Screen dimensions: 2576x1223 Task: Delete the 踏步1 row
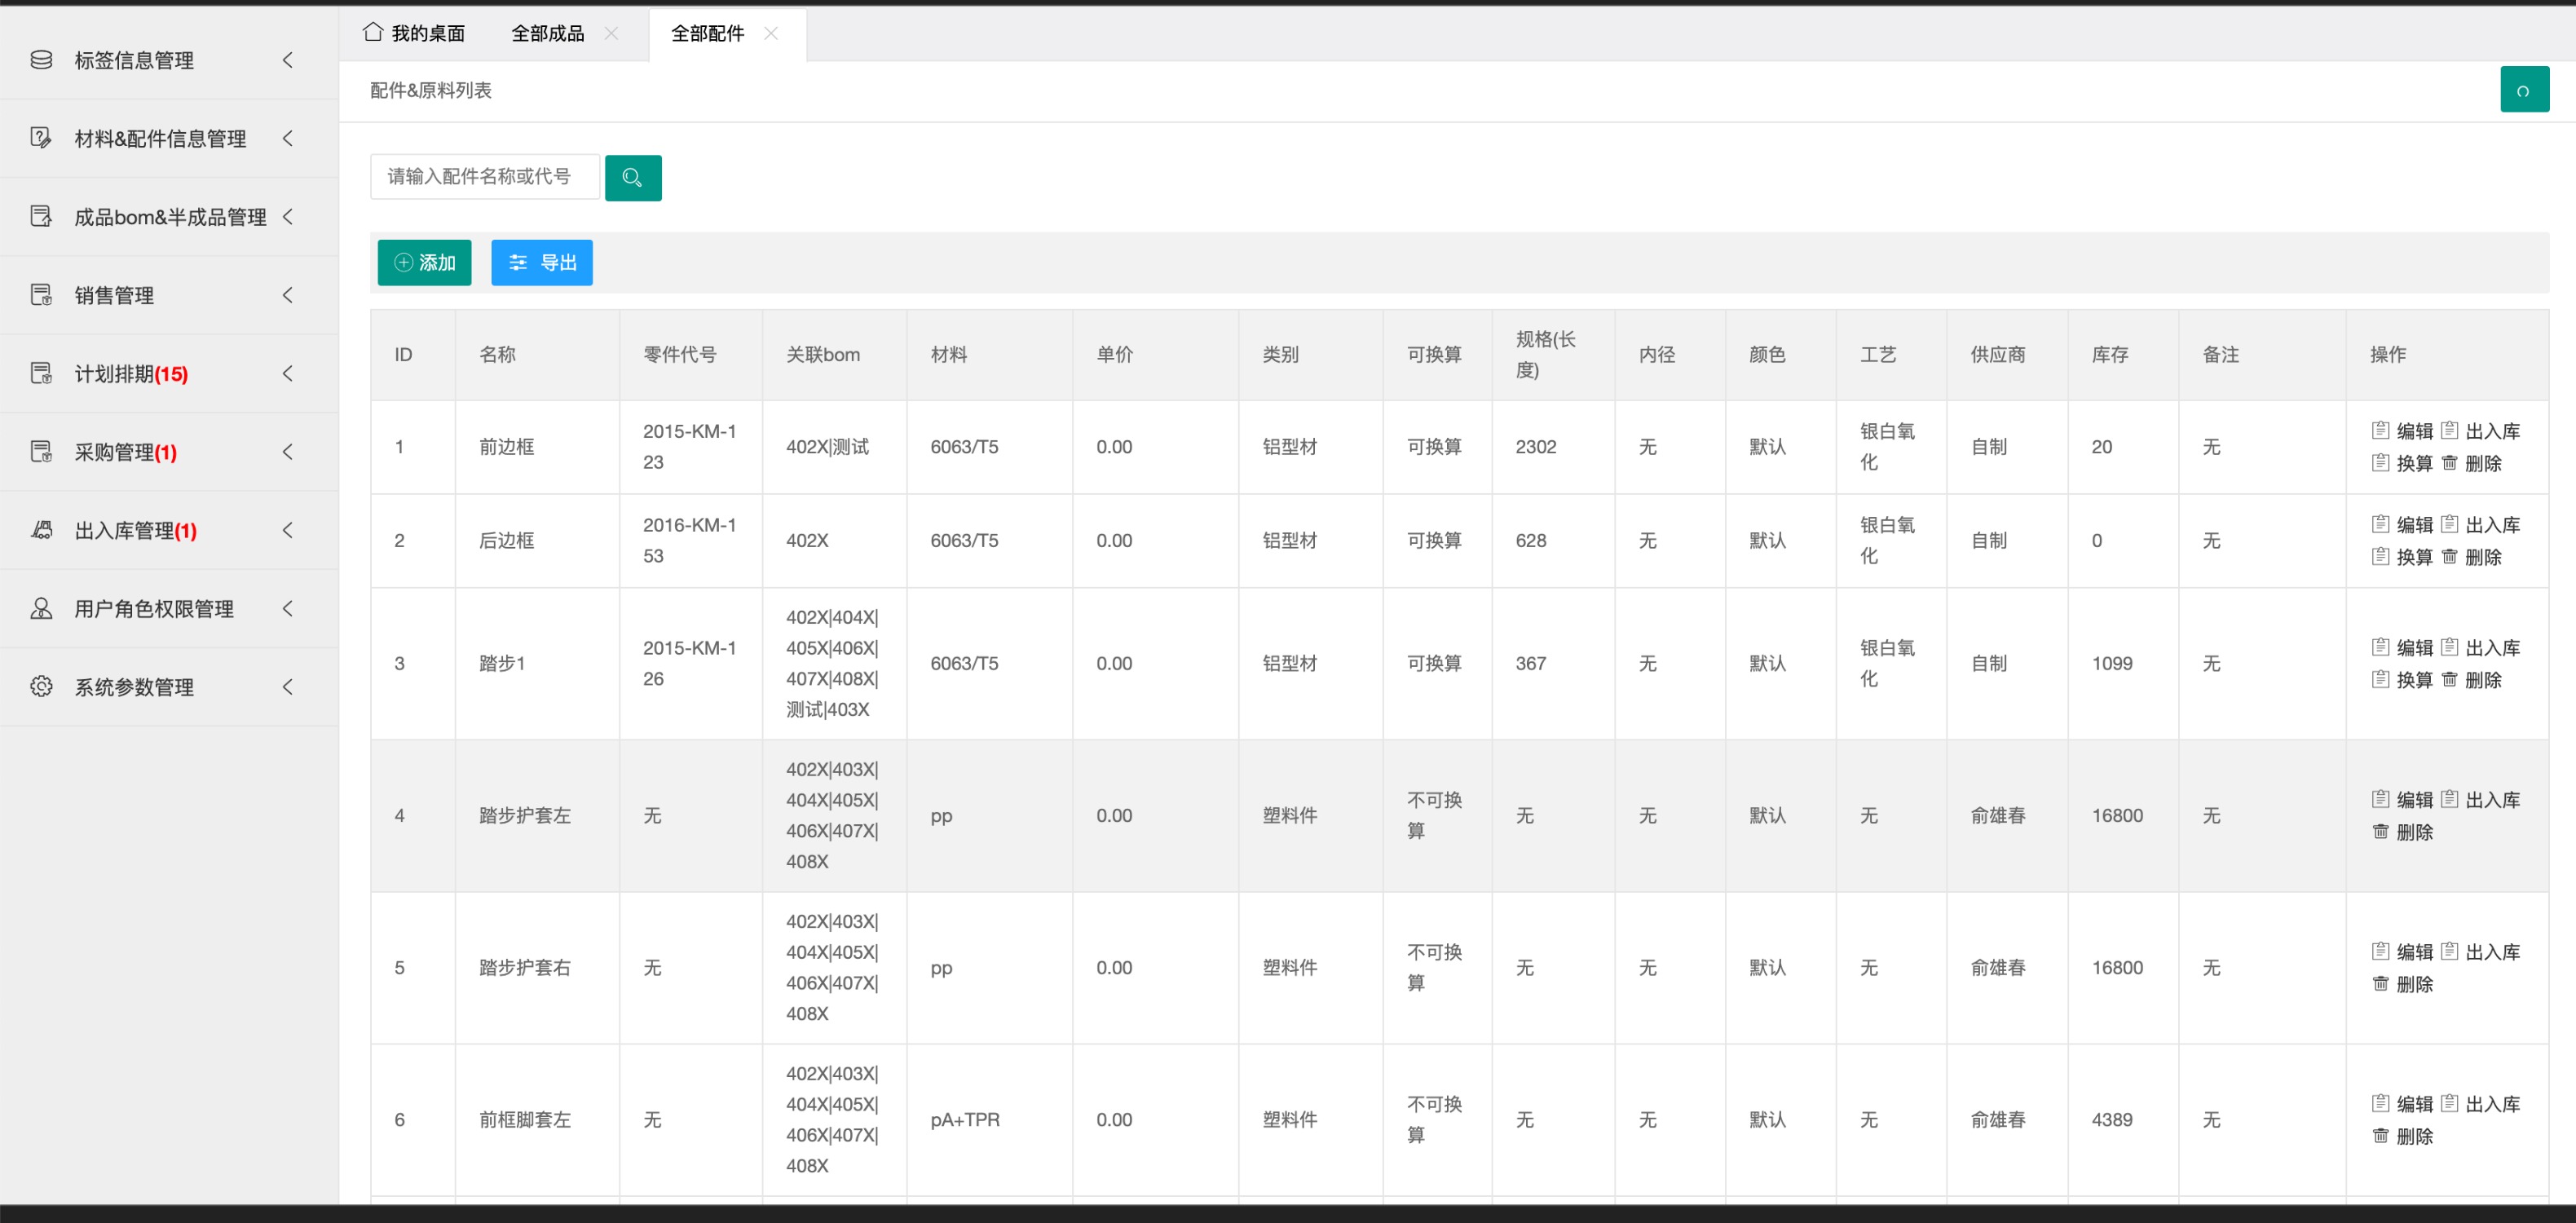click(x=2471, y=679)
